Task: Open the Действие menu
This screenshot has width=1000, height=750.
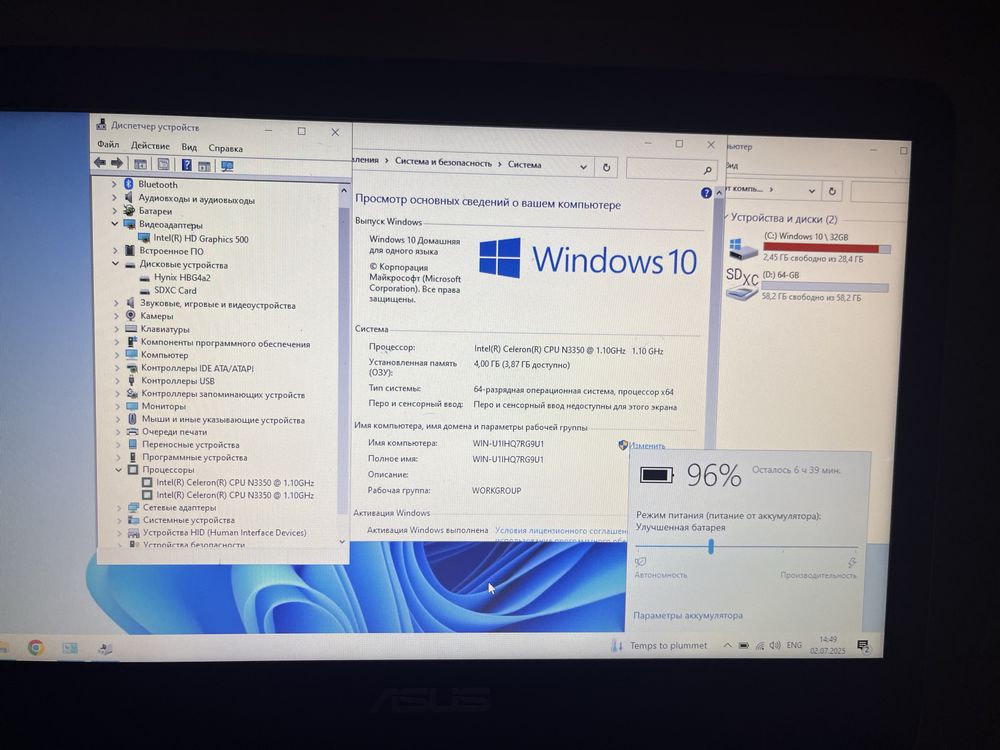Action: (151, 145)
